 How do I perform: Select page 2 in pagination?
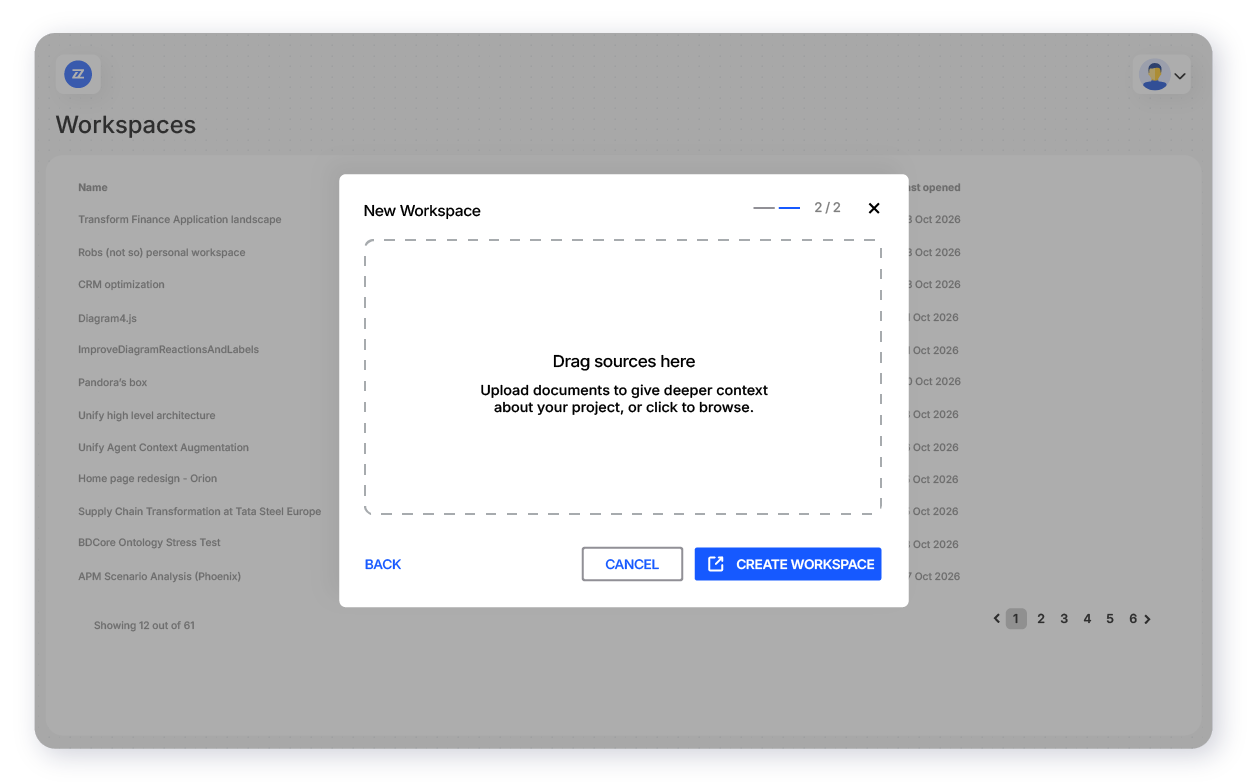click(x=1041, y=619)
